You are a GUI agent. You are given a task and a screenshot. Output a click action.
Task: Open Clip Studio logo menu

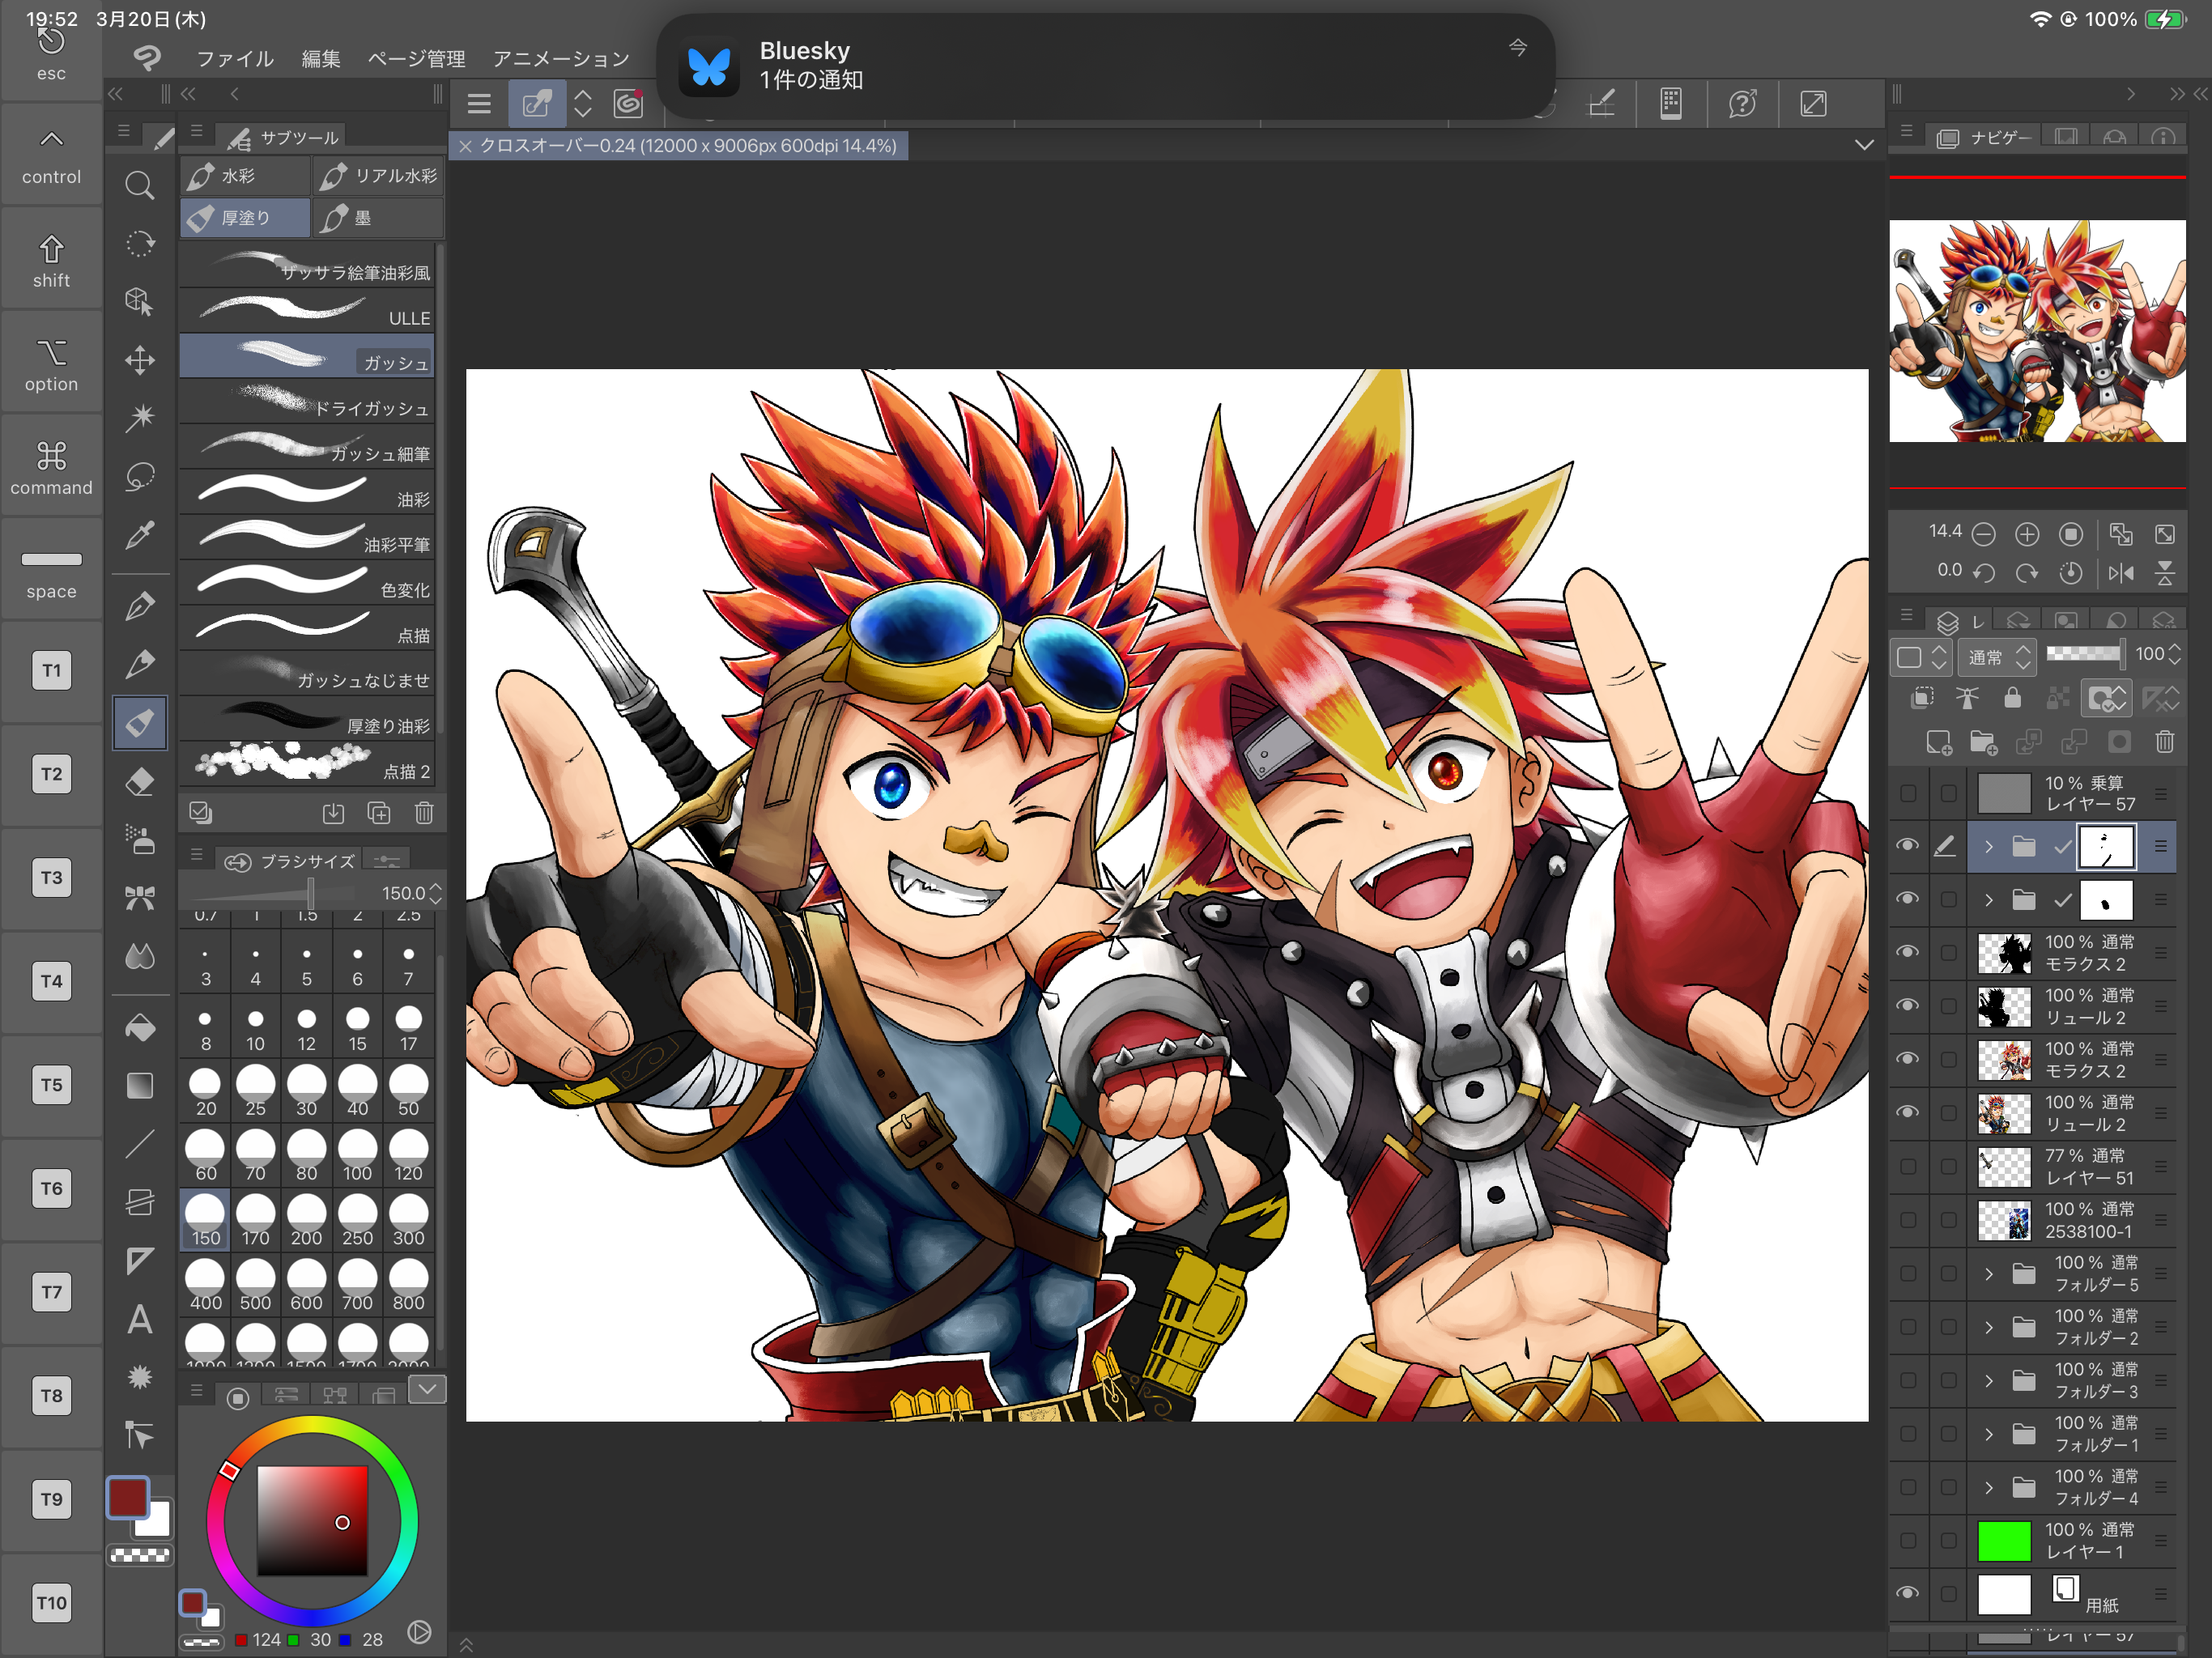[x=147, y=58]
